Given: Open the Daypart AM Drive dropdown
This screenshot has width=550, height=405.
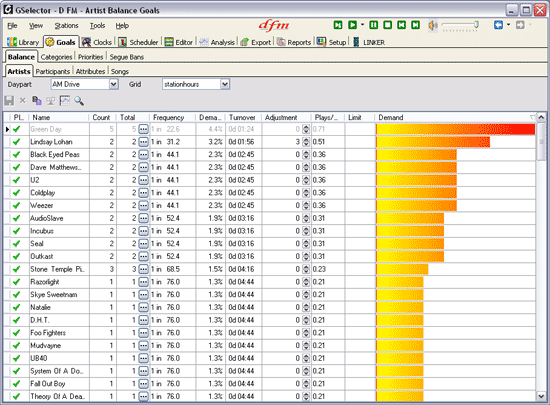Looking at the screenshot, I should click(x=113, y=84).
